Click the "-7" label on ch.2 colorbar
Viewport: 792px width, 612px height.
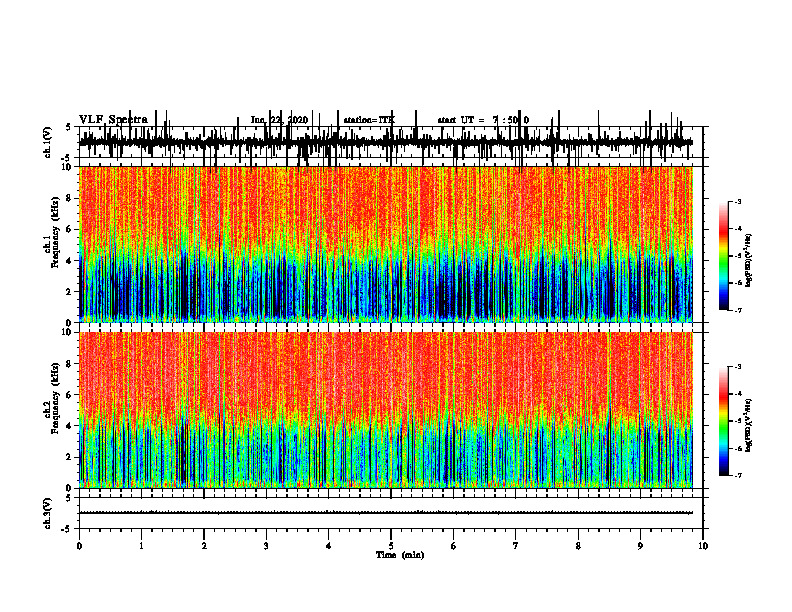pos(738,476)
